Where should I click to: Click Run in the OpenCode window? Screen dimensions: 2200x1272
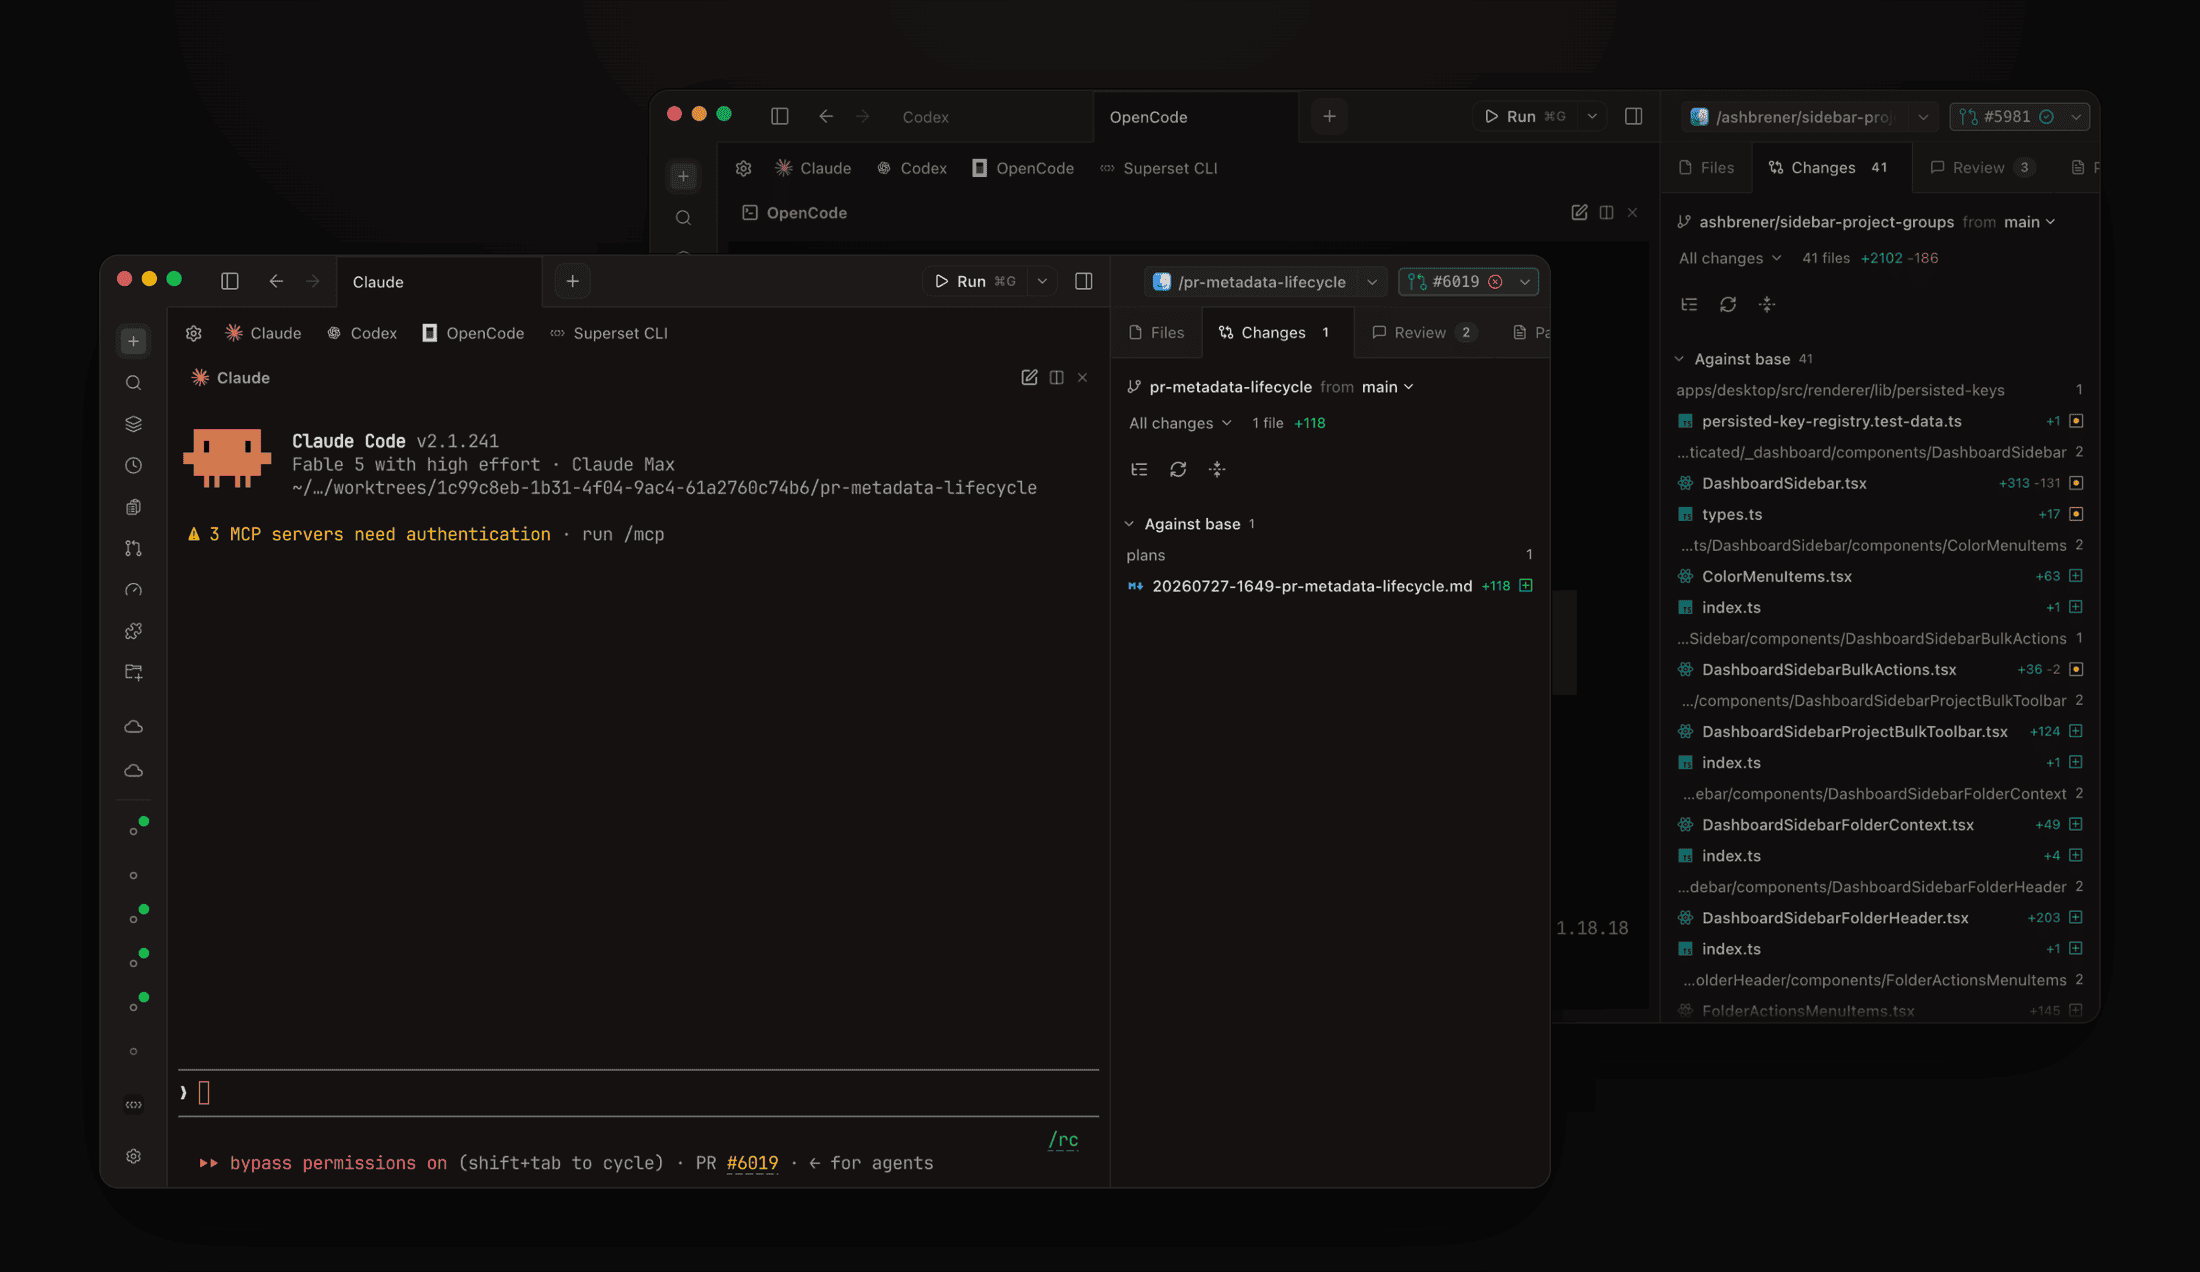1523,116
